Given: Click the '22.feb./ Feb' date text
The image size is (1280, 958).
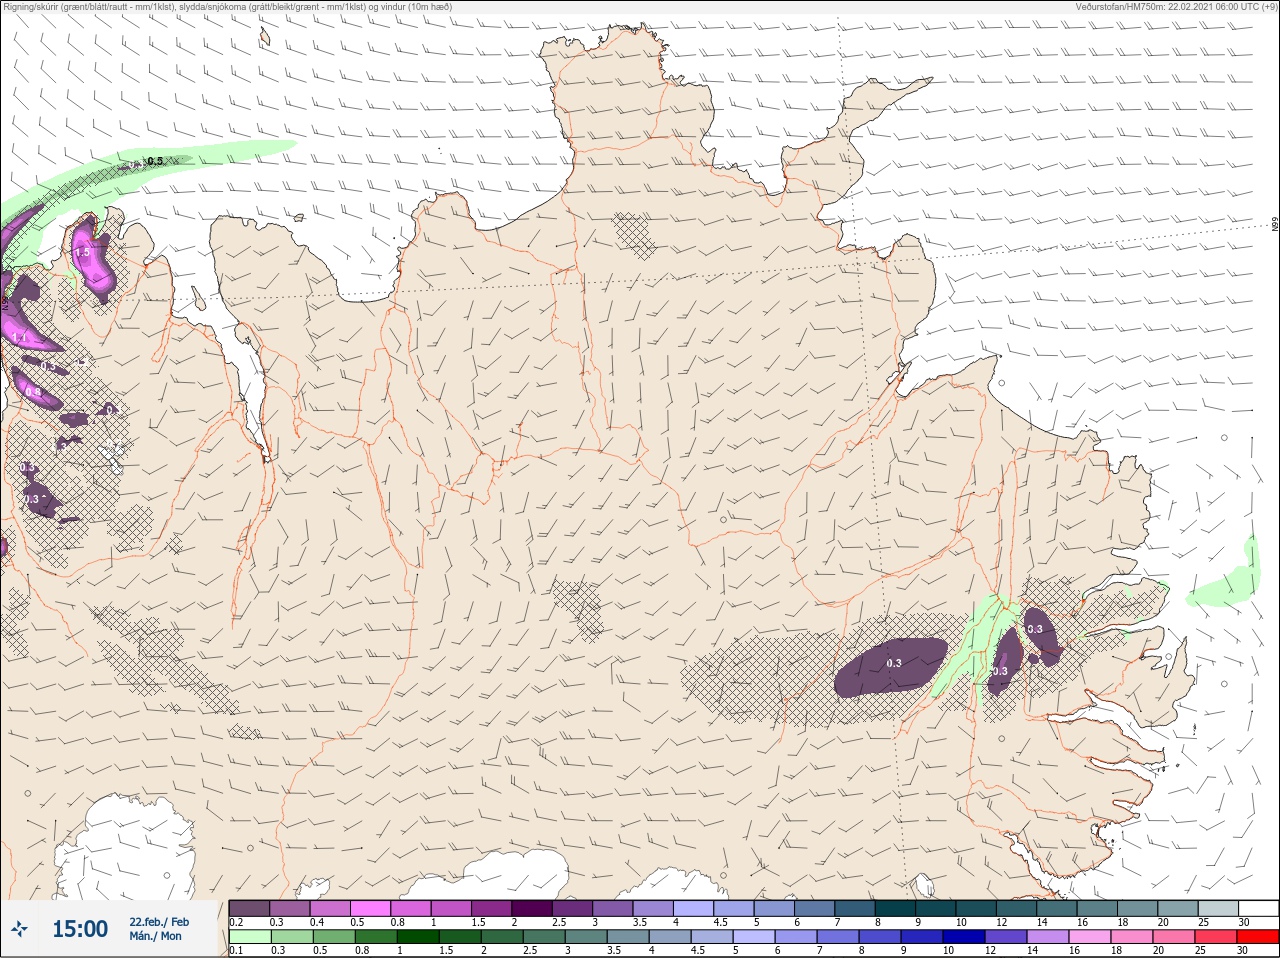Looking at the screenshot, I should click(x=159, y=921).
